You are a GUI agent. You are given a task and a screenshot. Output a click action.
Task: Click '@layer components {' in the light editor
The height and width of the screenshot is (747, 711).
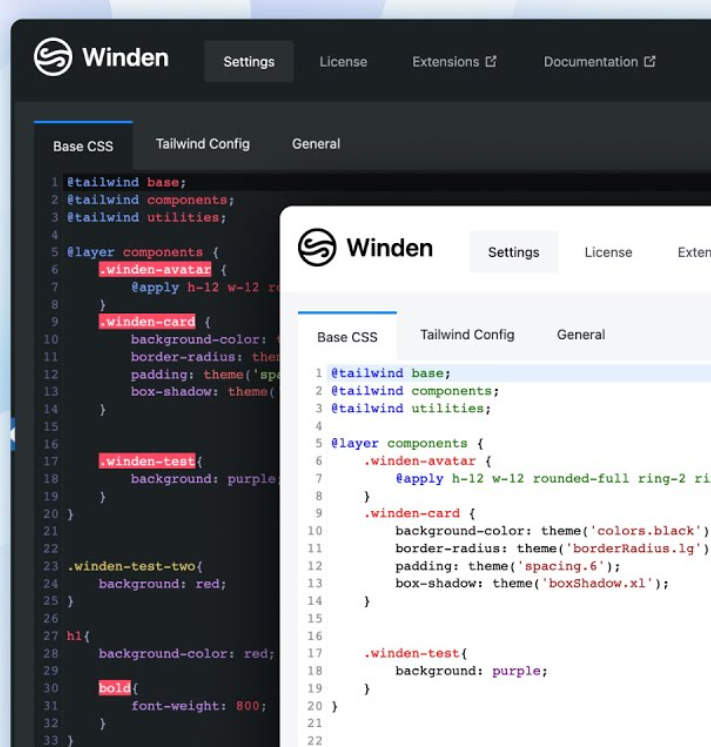pos(407,443)
